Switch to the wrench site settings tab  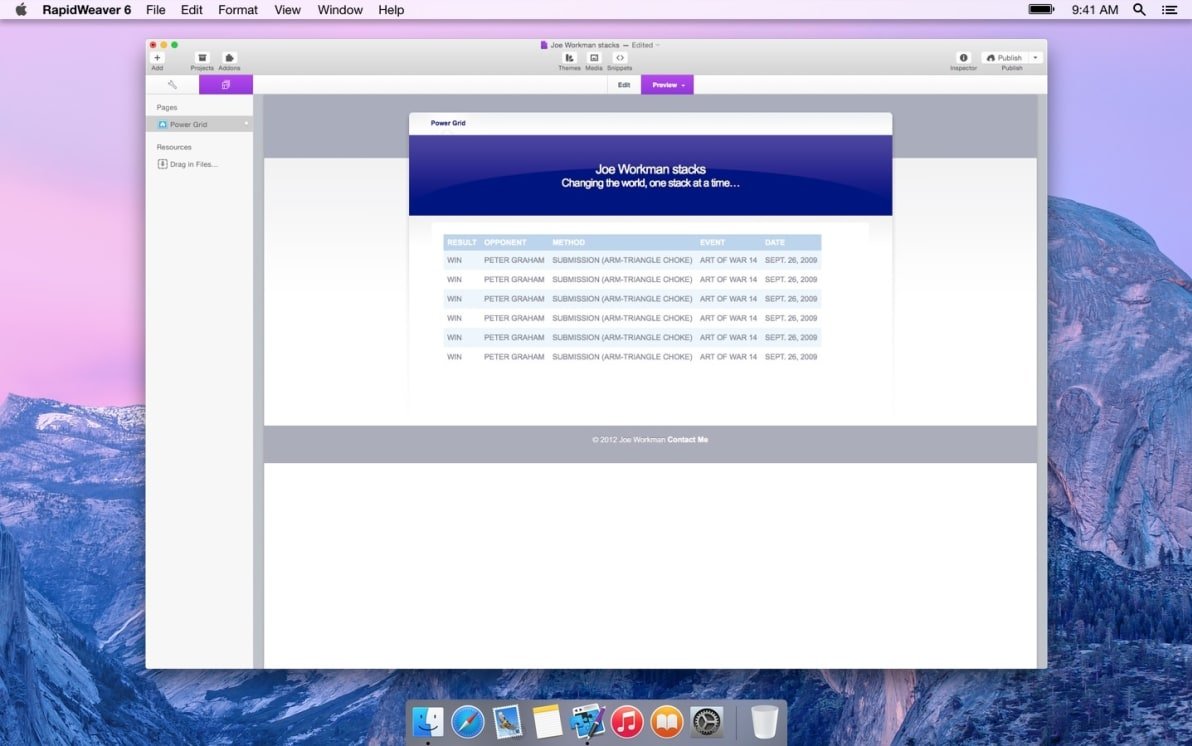click(x=173, y=84)
